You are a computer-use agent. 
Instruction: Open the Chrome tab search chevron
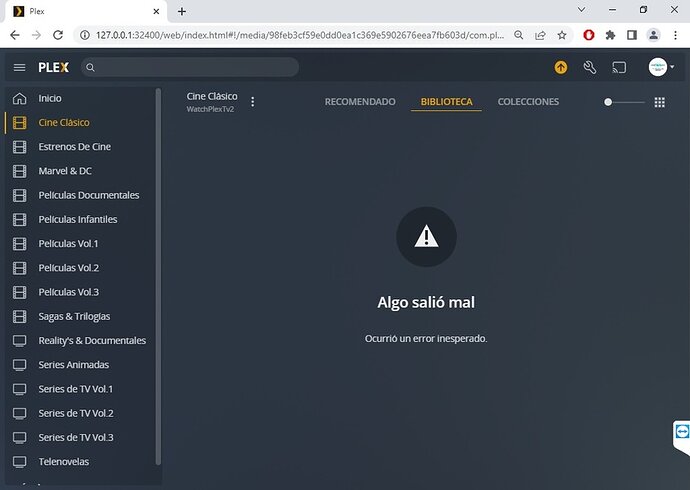(x=581, y=10)
